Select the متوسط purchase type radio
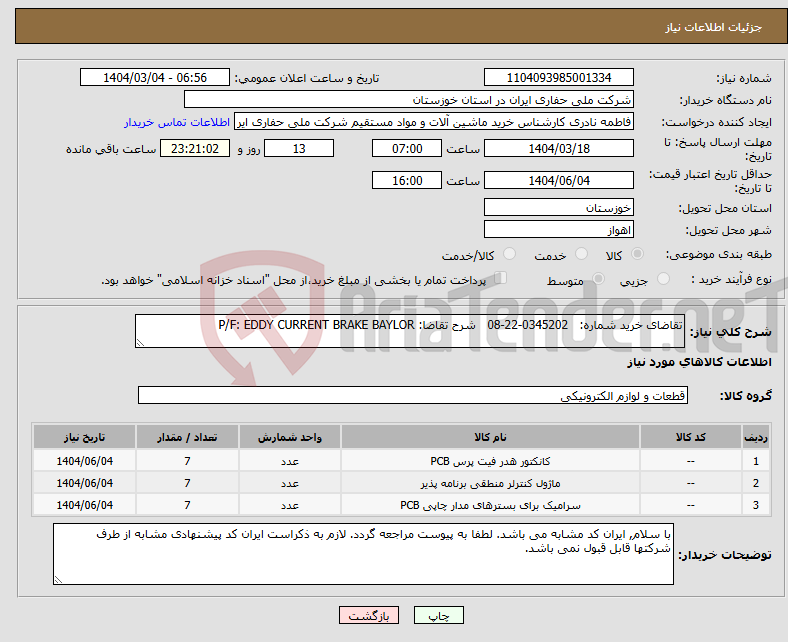Image resolution: width=788 pixels, height=642 pixels. (598, 279)
